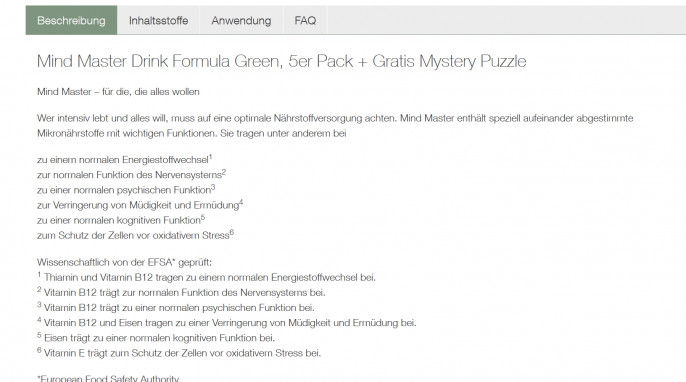Click footnote 6 about Vitamin E
Screen dimensions: 686x382
pyautogui.click(x=179, y=353)
